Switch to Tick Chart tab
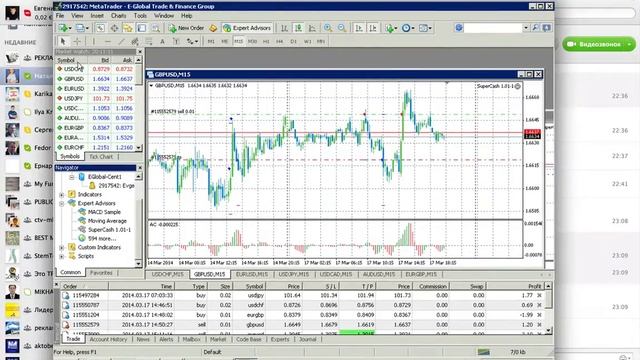The width and height of the screenshot is (640, 360). point(101,157)
